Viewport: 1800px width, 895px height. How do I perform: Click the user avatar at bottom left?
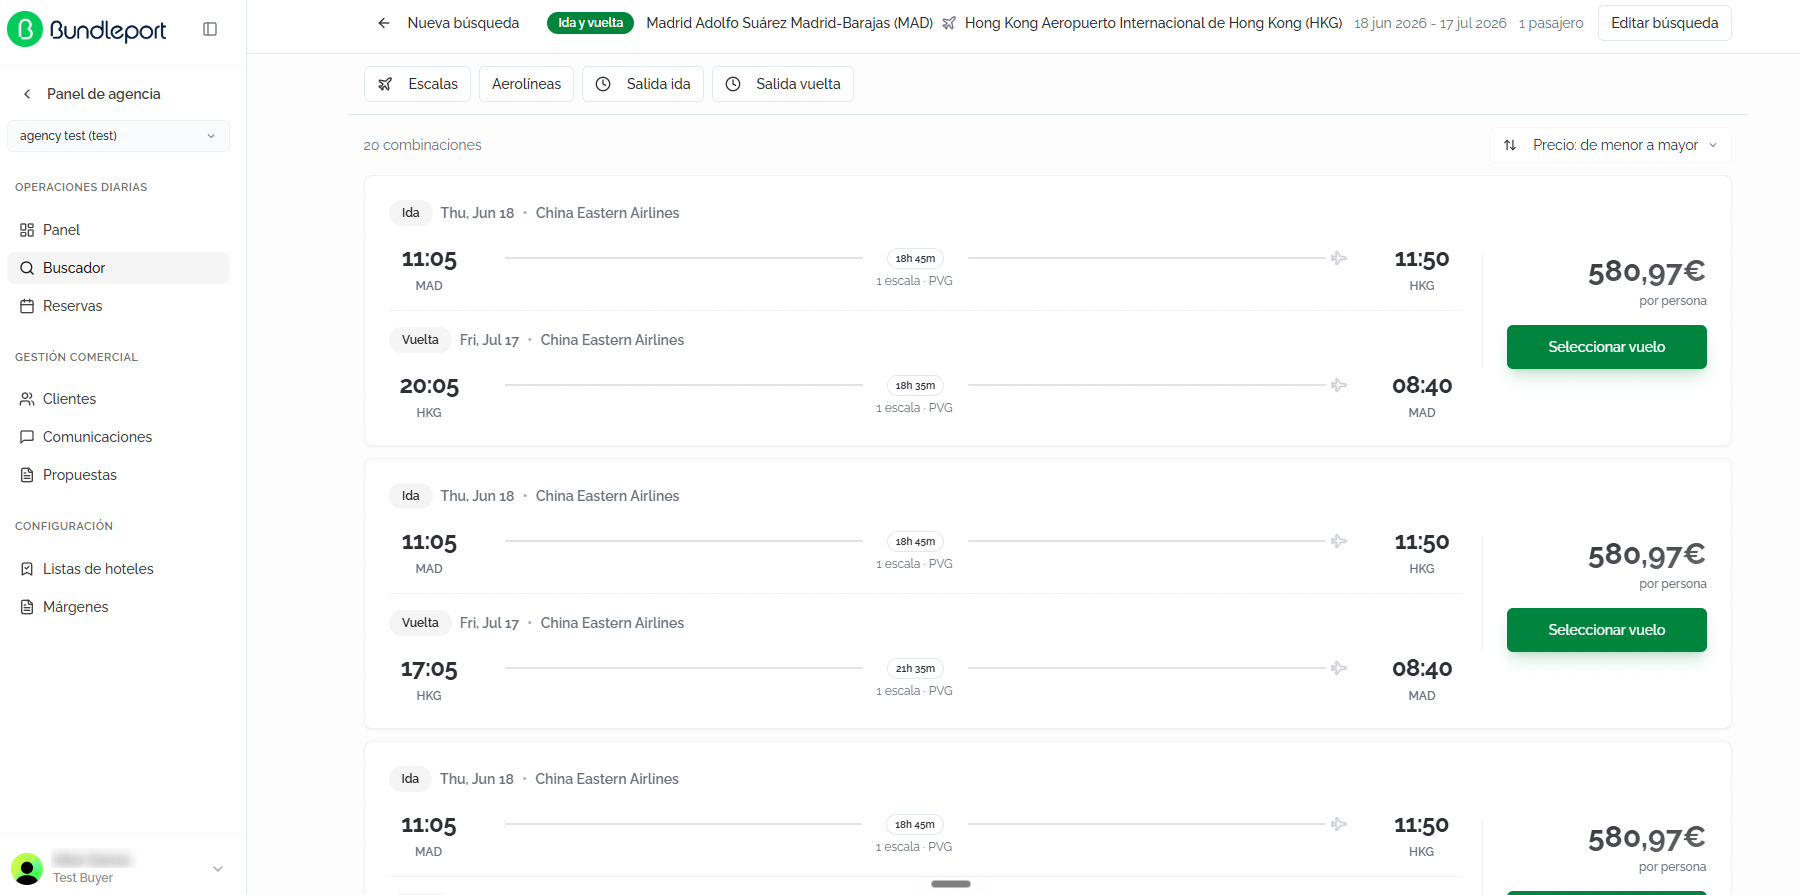(x=27, y=868)
